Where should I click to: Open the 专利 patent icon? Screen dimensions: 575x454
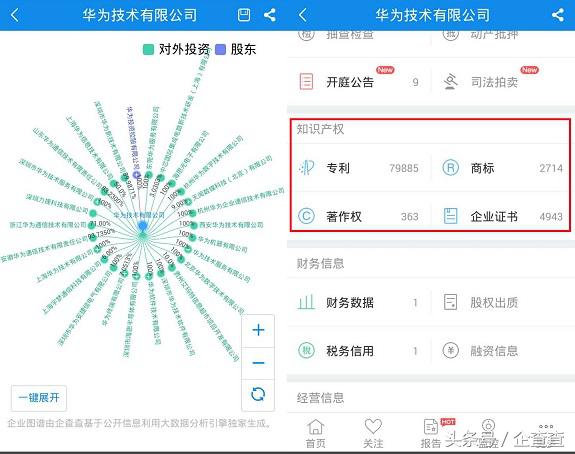coord(307,168)
